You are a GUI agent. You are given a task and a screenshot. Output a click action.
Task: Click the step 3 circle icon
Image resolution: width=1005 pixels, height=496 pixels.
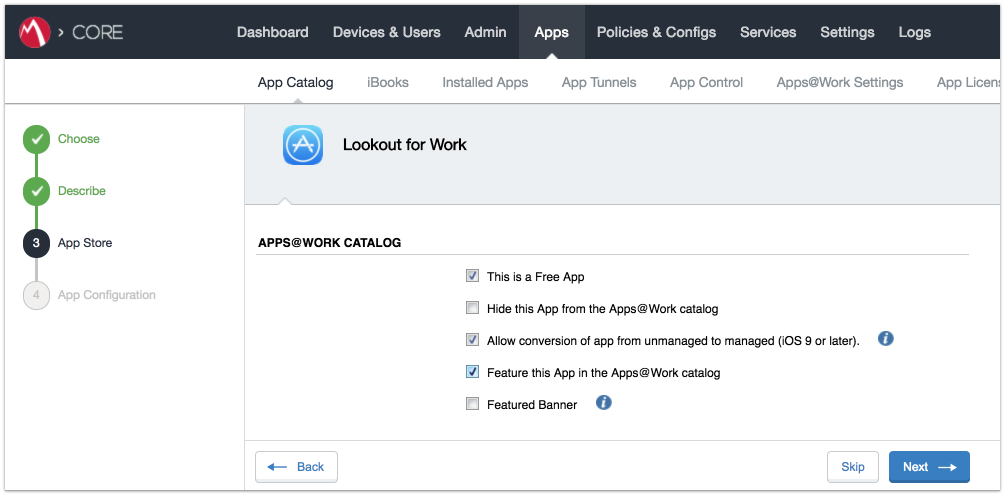coord(37,244)
